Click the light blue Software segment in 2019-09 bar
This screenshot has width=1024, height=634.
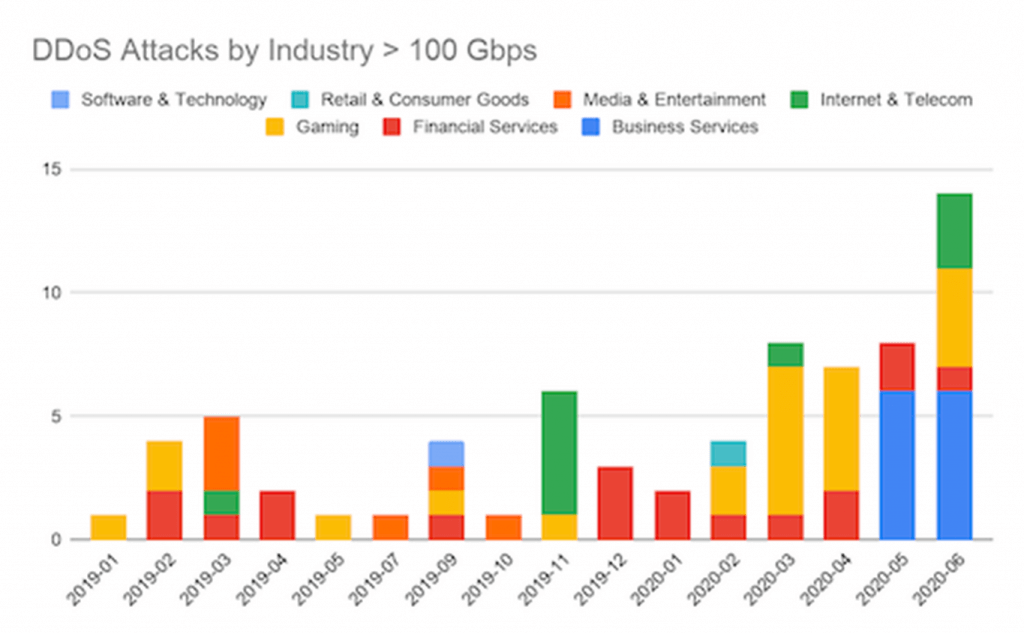(447, 453)
